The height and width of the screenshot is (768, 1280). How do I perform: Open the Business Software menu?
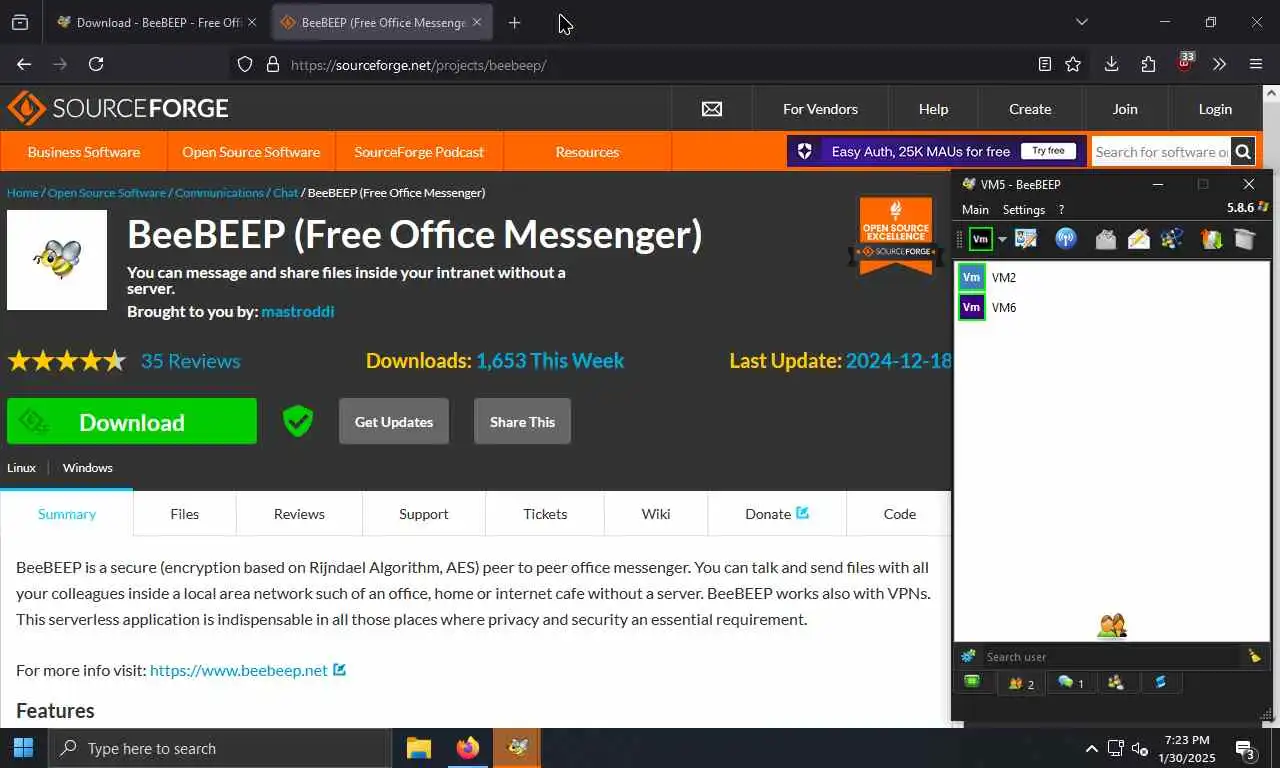(x=84, y=152)
